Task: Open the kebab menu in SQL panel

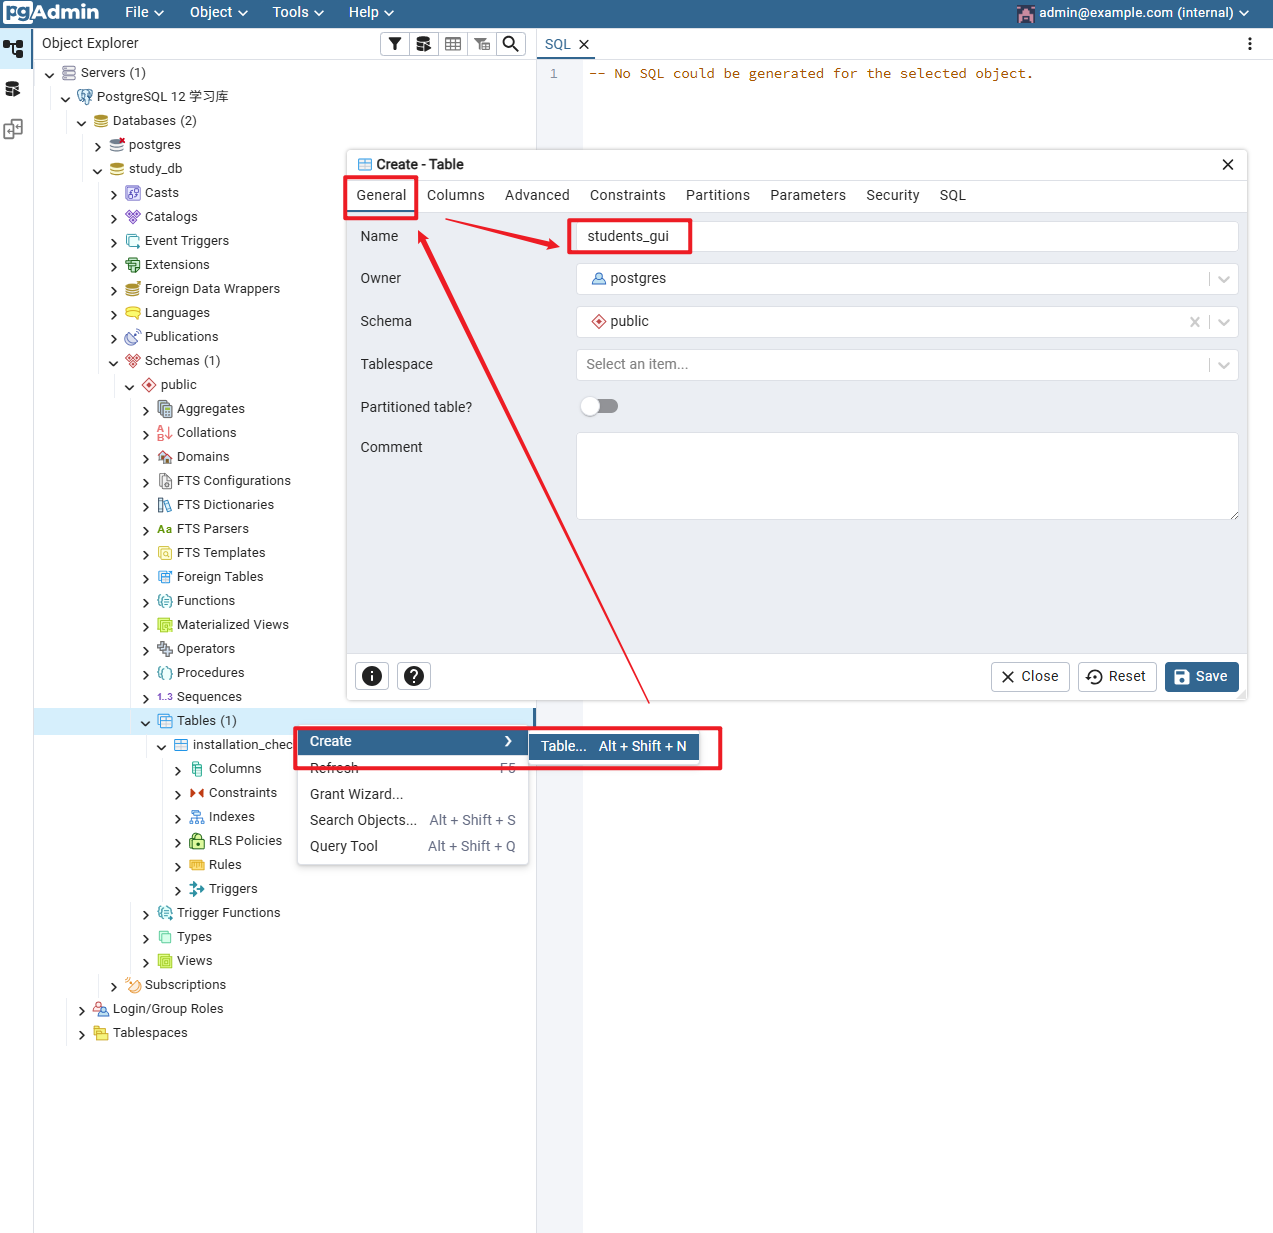Action: 1250,44
